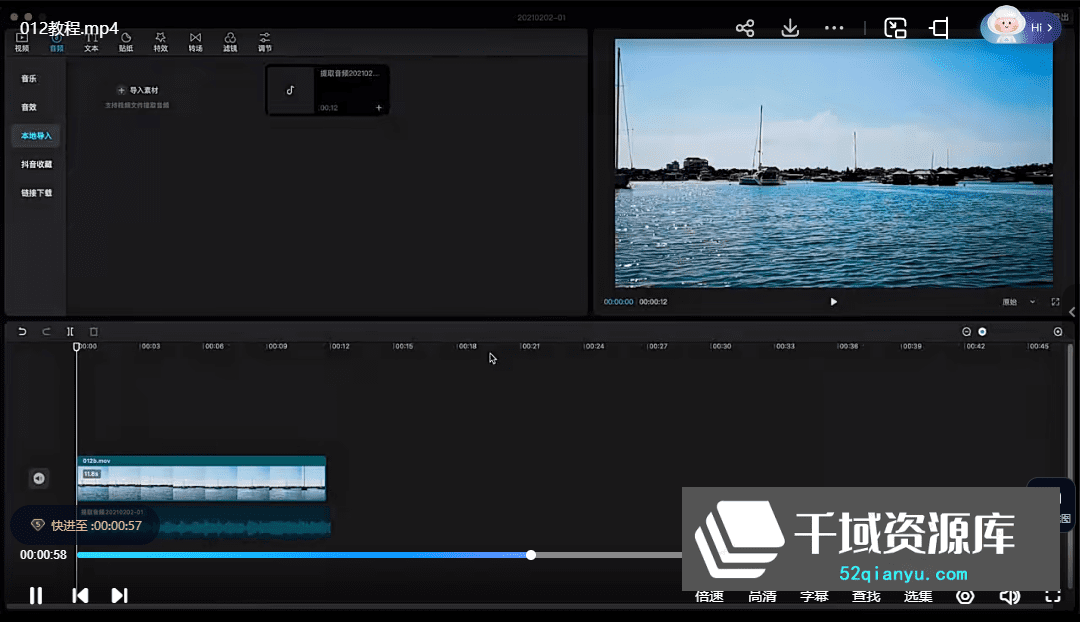Open the 贴纸 (Sticker) tab icon
The image size is (1080, 622).
(x=126, y=42)
